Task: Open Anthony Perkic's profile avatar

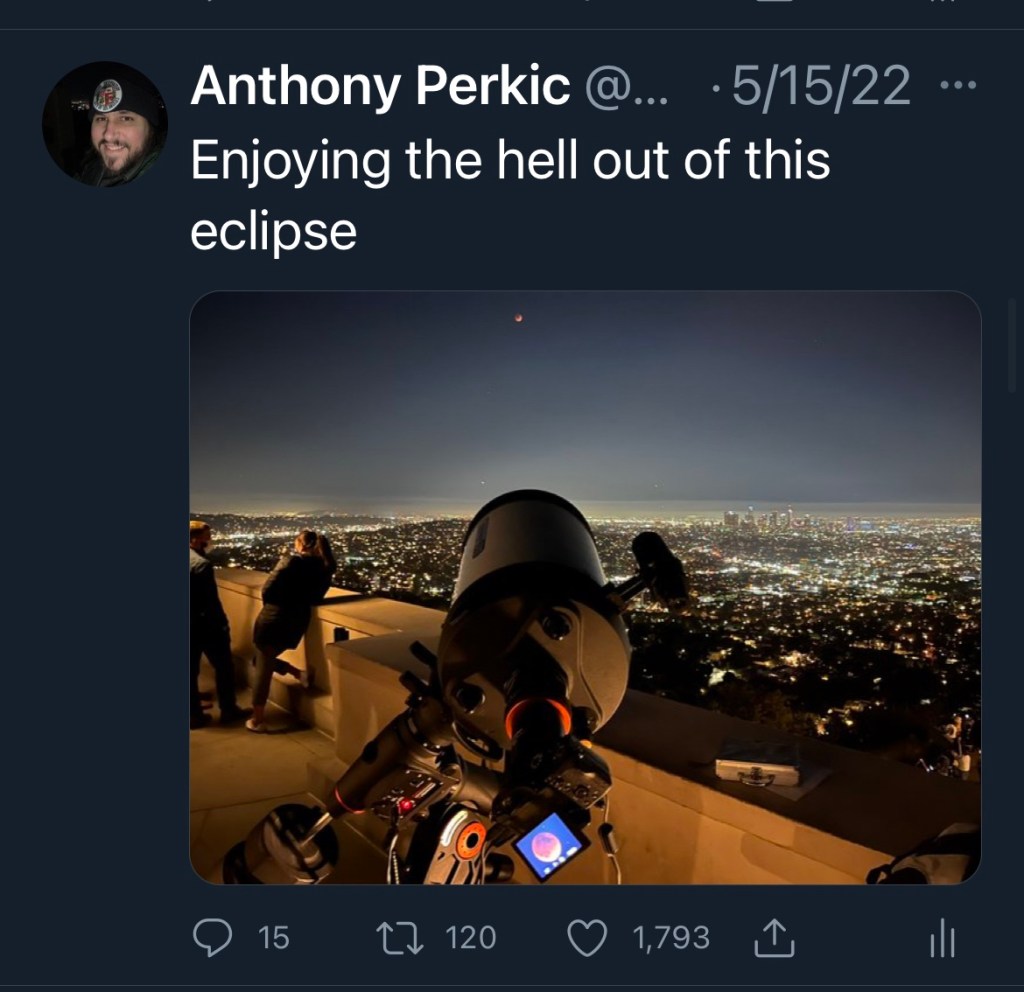Action: click(x=105, y=124)
